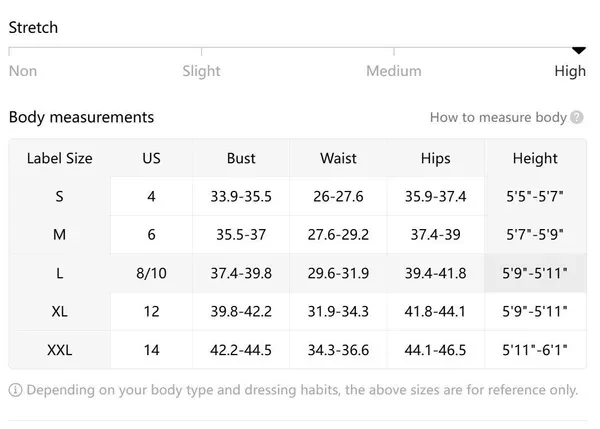Viewport: 600px width, 429px height.
Task: Click the US column header
Action: pyautogui.click(x=151, y=158)
